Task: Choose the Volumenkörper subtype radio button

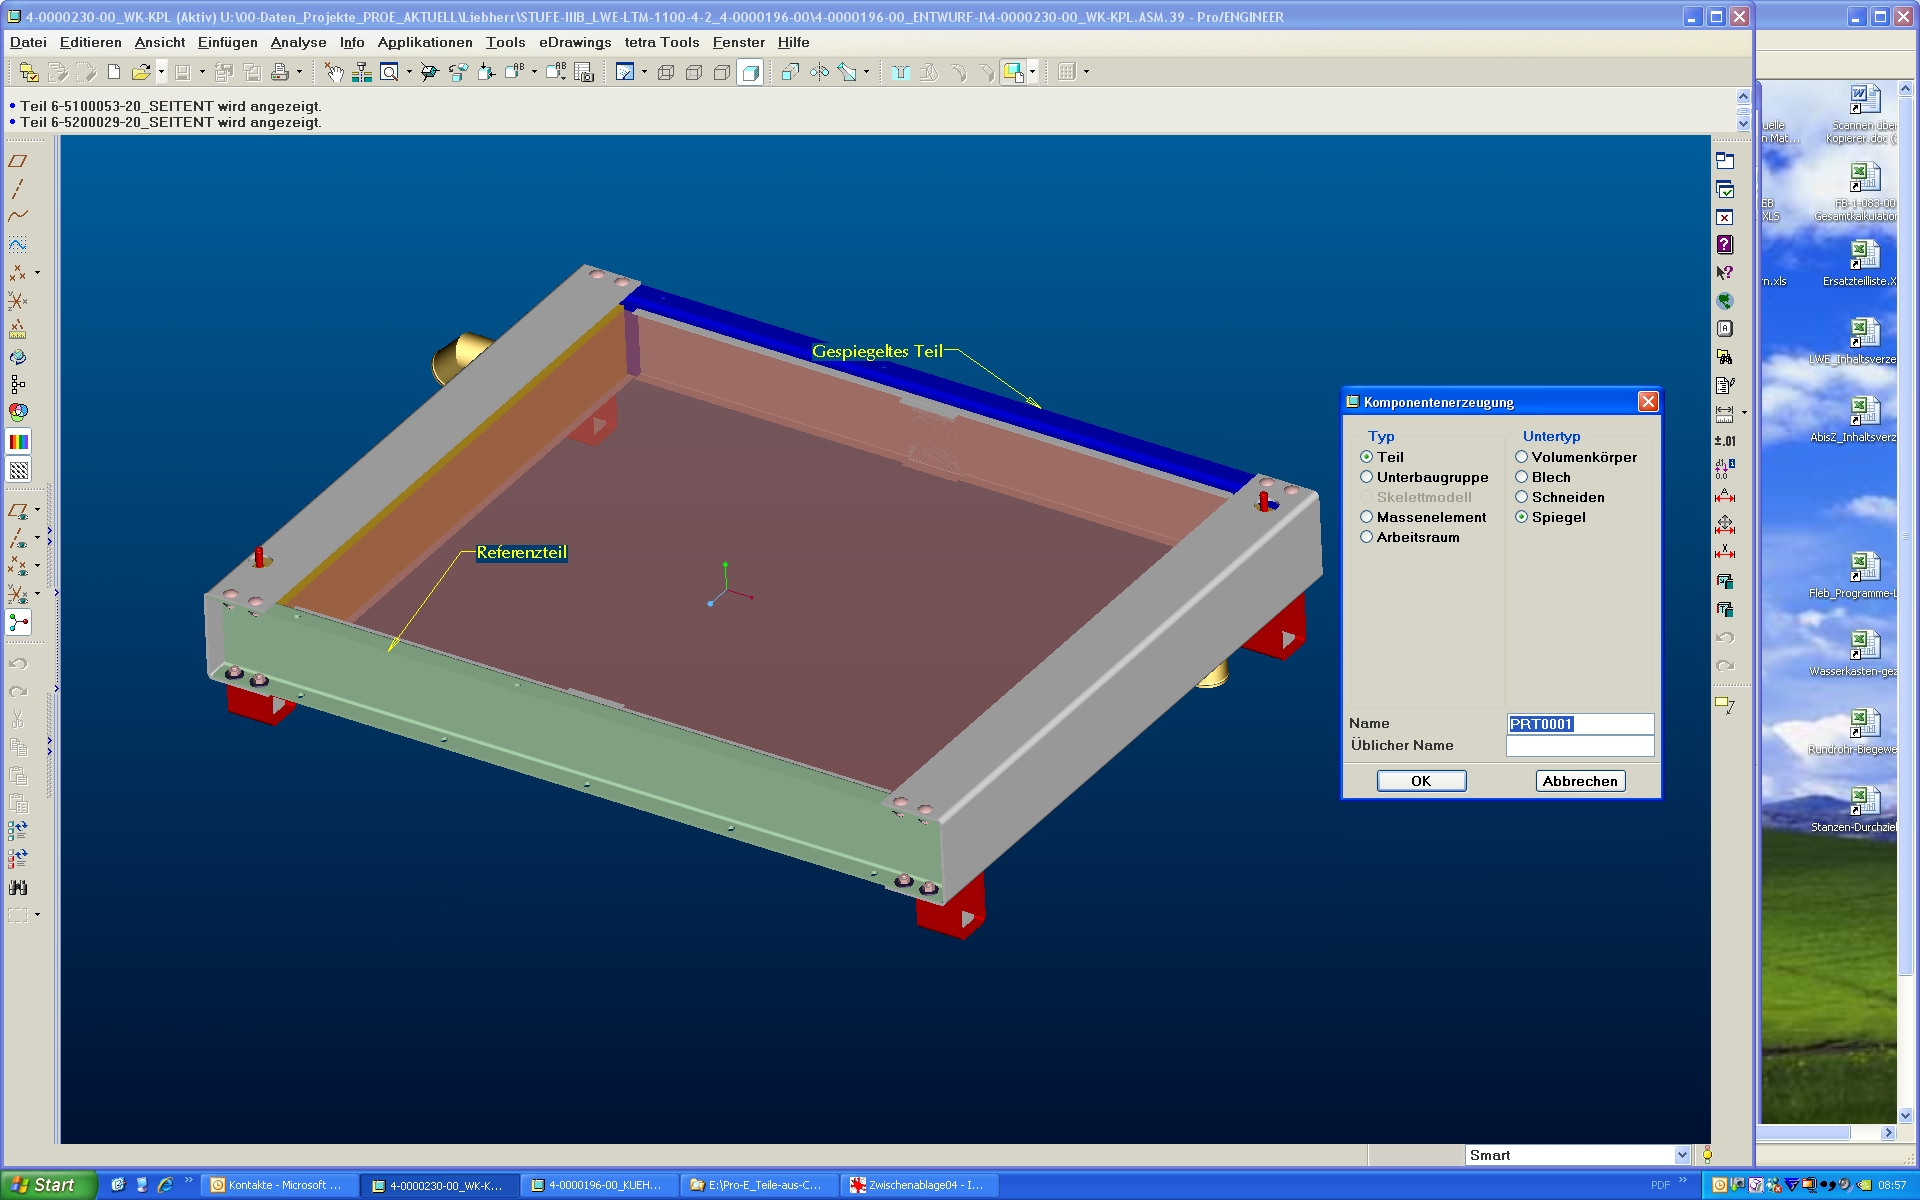Action: (x=1521, y=457)
